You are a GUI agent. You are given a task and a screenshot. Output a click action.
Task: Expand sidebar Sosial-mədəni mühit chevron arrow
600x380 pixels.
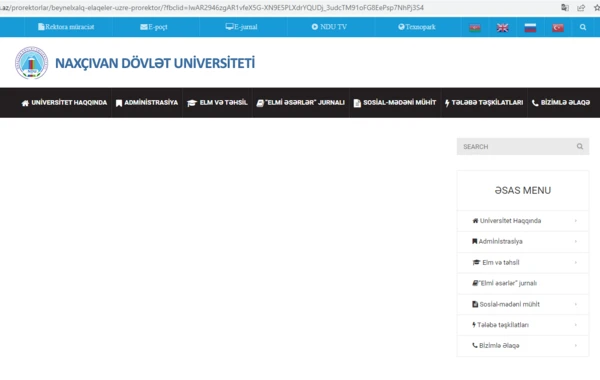click(576, 304)
